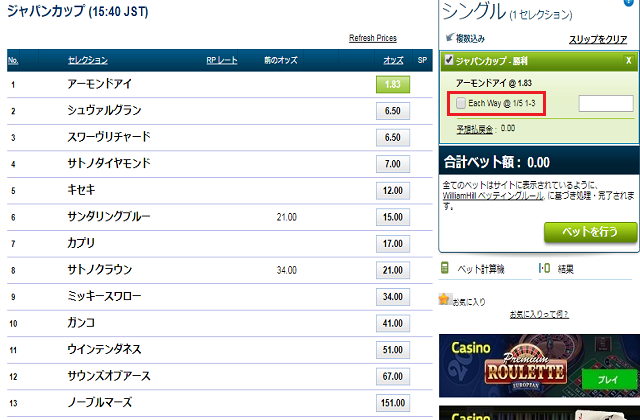Click the スリップをクリア link
Screen dimensions: 640x420
tap(598, 38)
